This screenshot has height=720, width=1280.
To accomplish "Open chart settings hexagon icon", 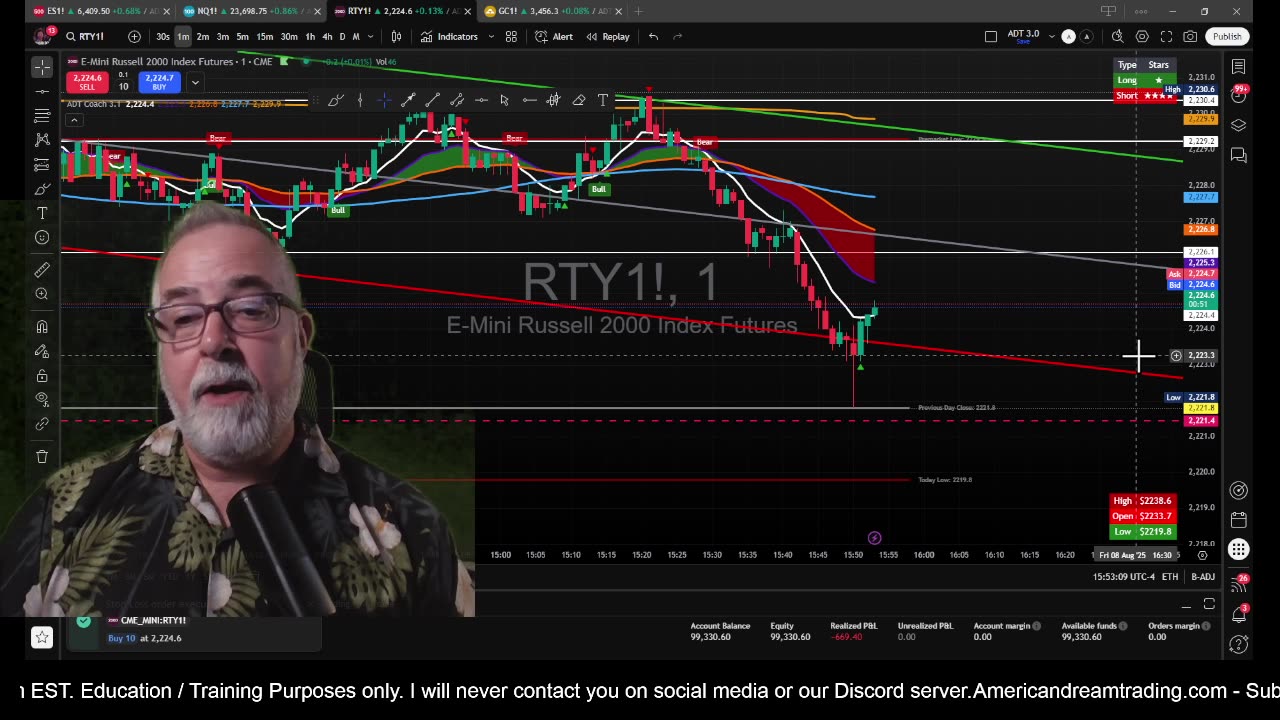I will pos(1142,37).
